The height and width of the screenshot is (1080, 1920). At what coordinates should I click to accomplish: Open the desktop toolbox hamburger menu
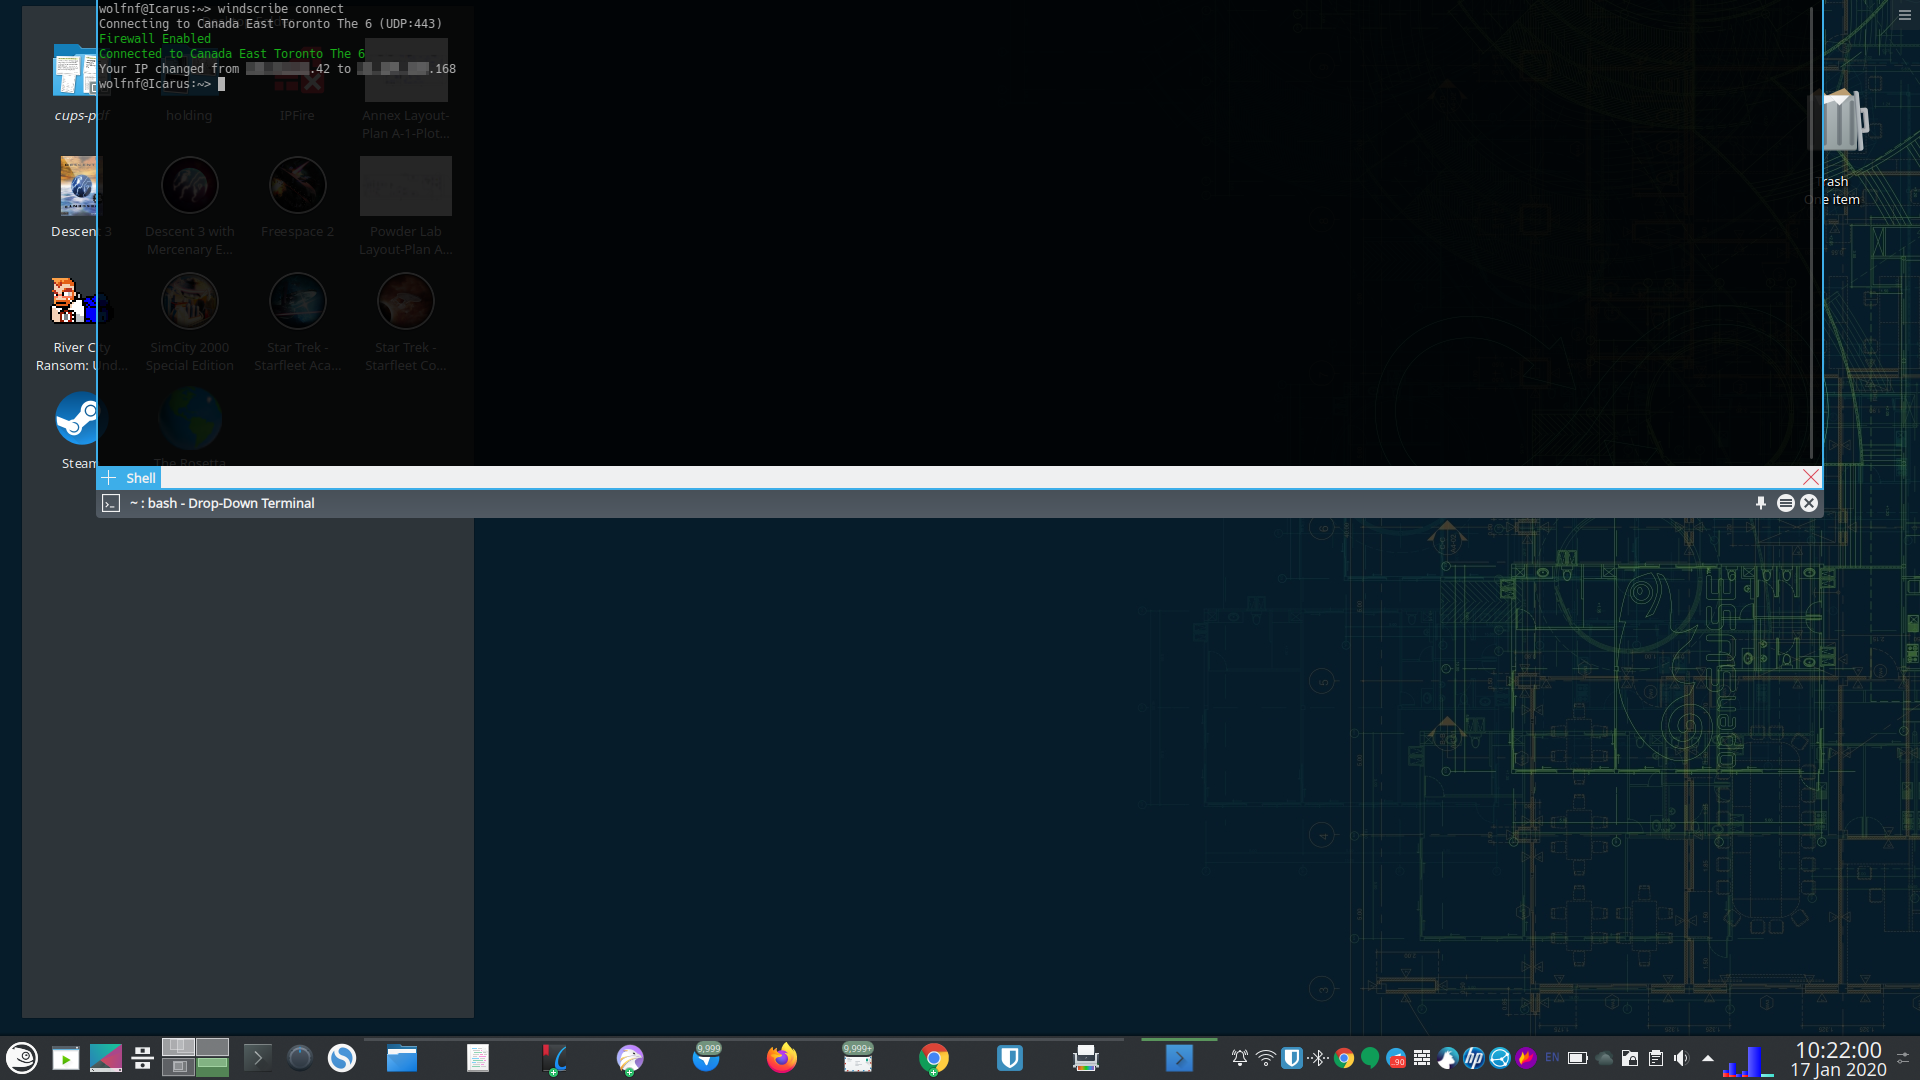[x=1905, y=15]
